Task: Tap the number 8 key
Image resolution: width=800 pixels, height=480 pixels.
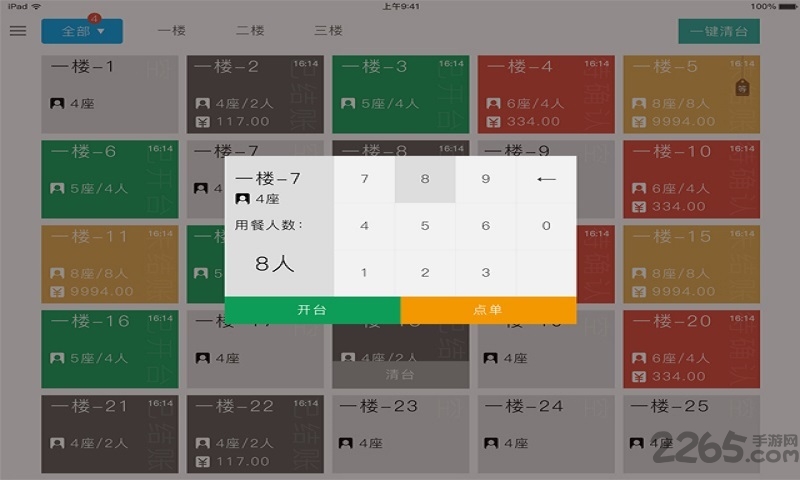Action: point(425,180)
